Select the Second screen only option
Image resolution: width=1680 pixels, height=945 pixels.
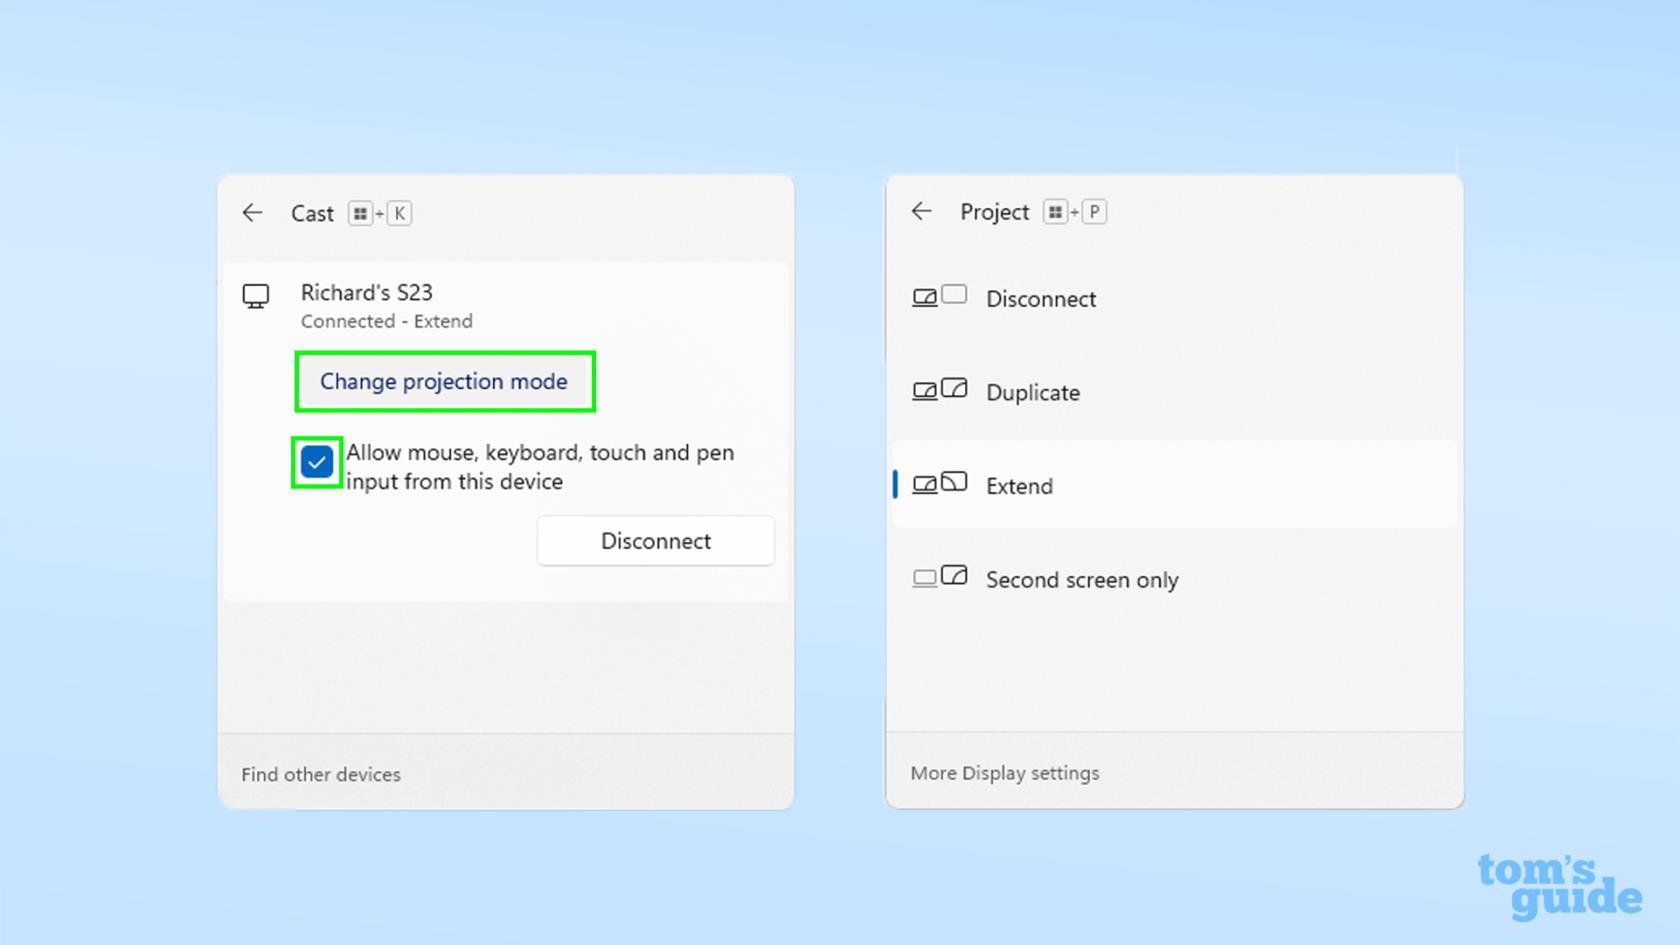pyautogui.click(x=1174, y=579)
